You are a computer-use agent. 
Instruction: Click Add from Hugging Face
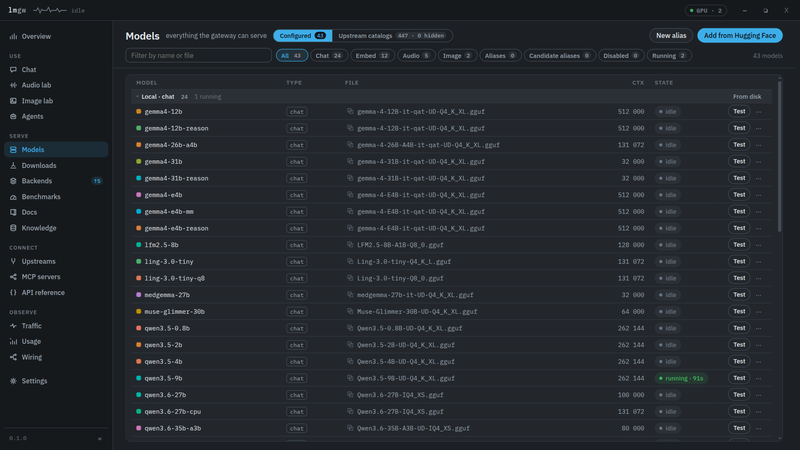click(x=740, y=36)
